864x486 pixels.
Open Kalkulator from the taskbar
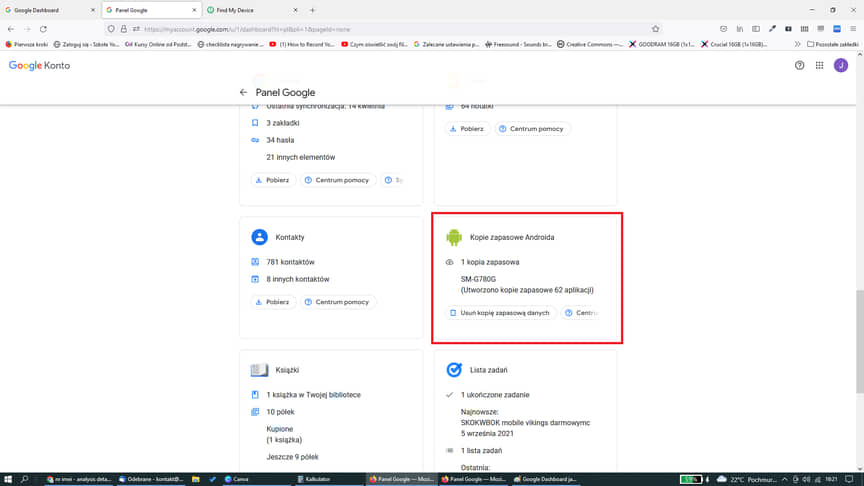314,479
